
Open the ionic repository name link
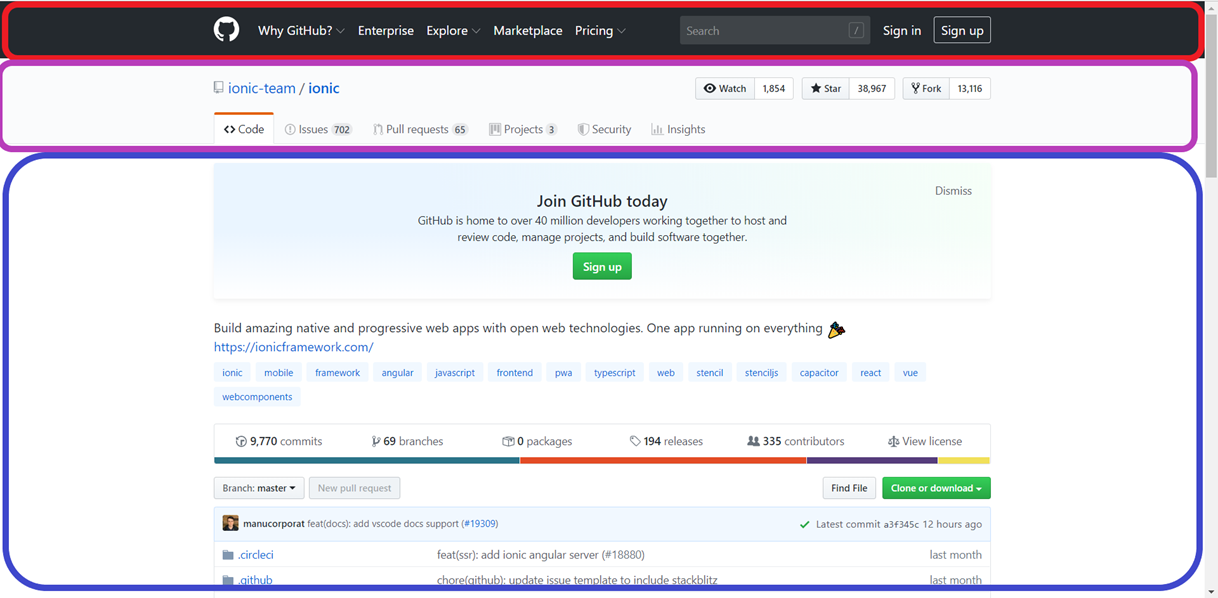click(x=324, y=88)
